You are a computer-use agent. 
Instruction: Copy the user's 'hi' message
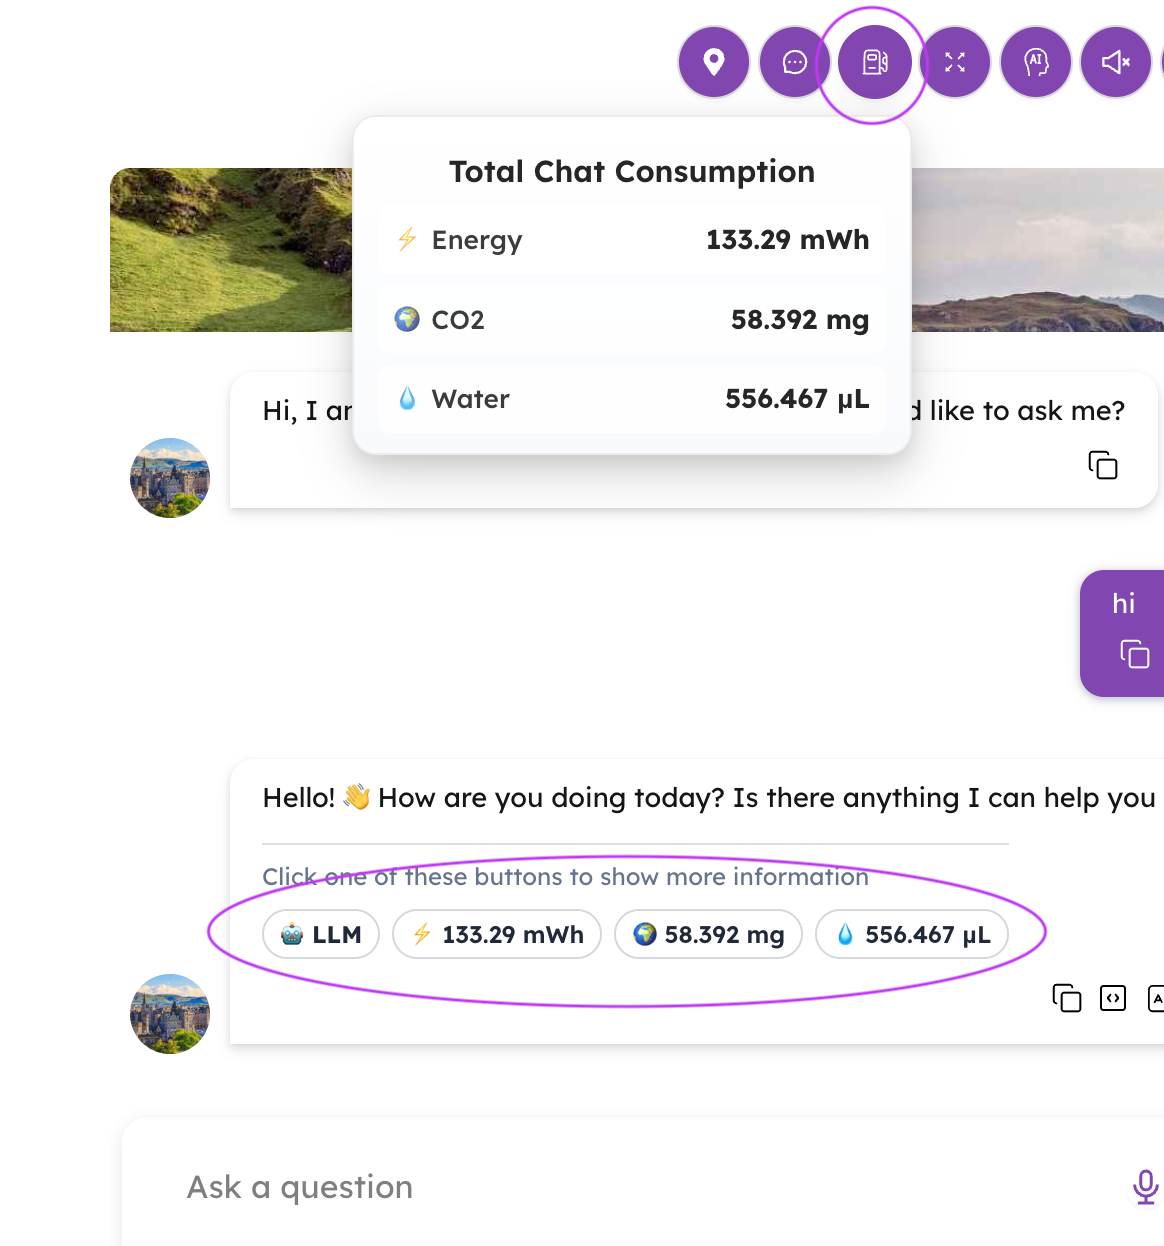(x=1135, y=654)
